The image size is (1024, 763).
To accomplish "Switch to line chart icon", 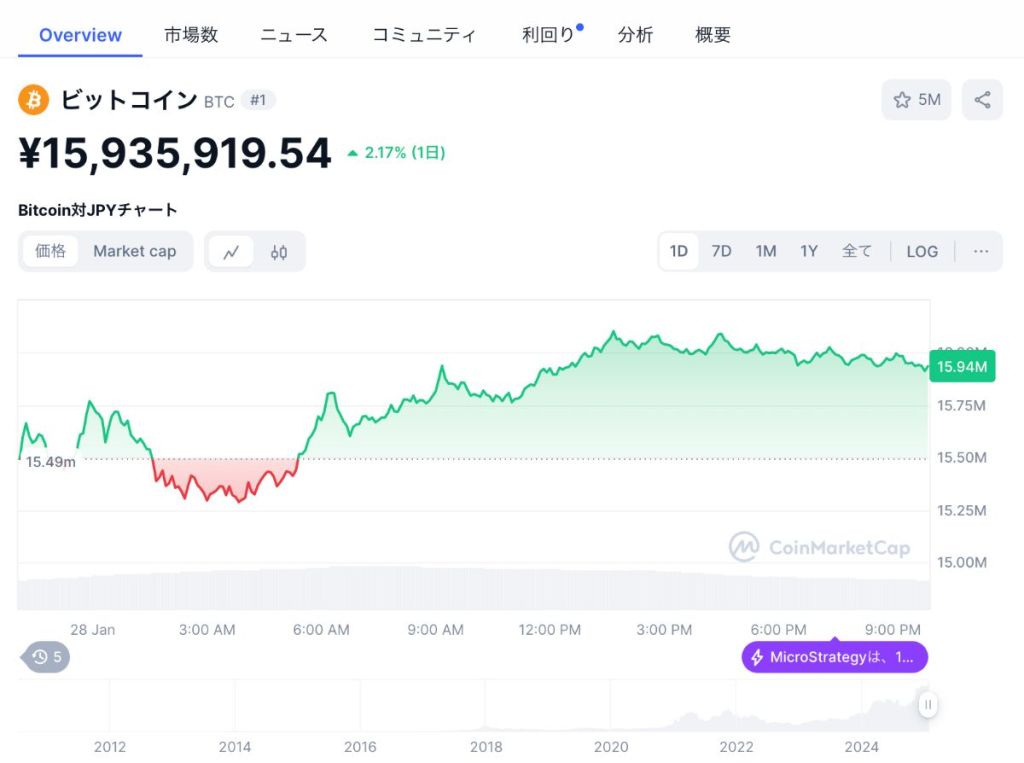I will click(x=231, y=252).
